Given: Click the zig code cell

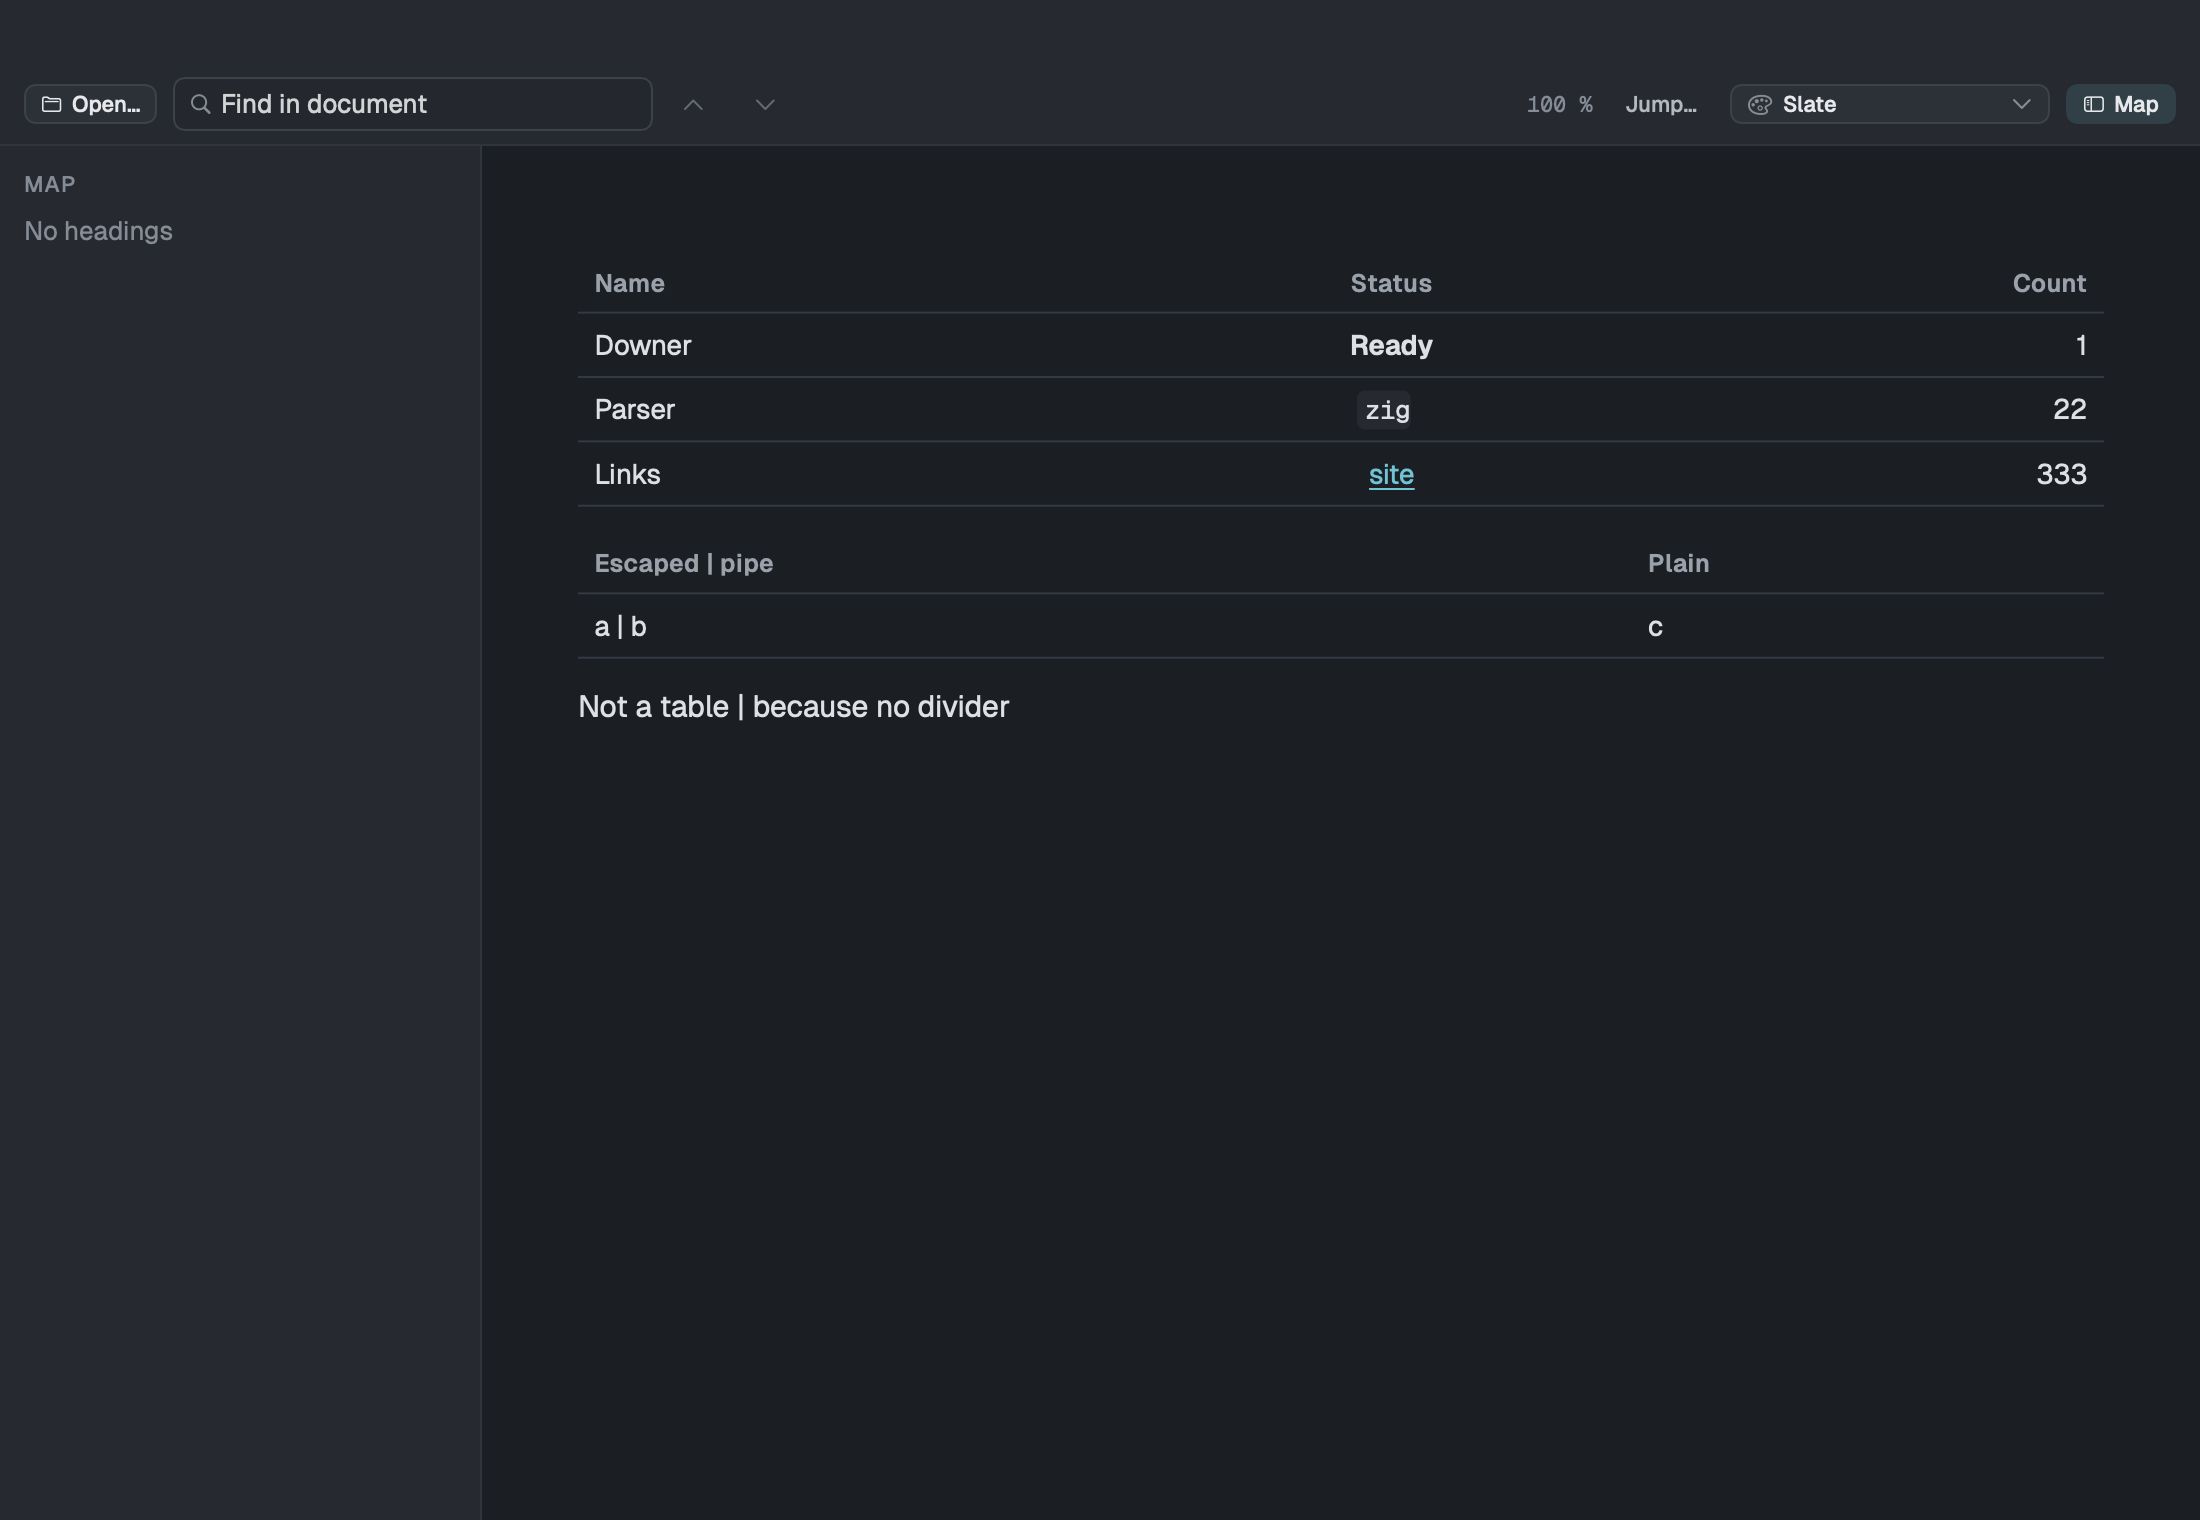Looking at the screenshot, I should tap(1386, 410).
